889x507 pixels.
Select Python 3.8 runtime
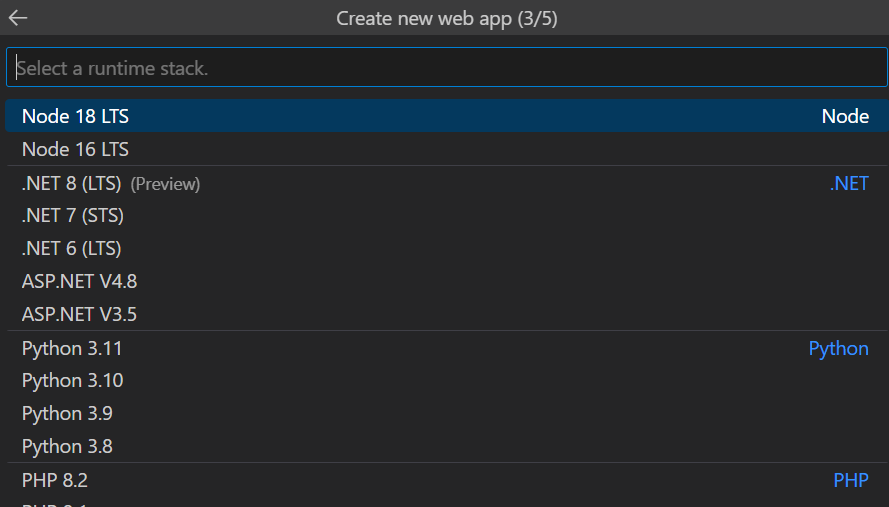click(68, 446)
